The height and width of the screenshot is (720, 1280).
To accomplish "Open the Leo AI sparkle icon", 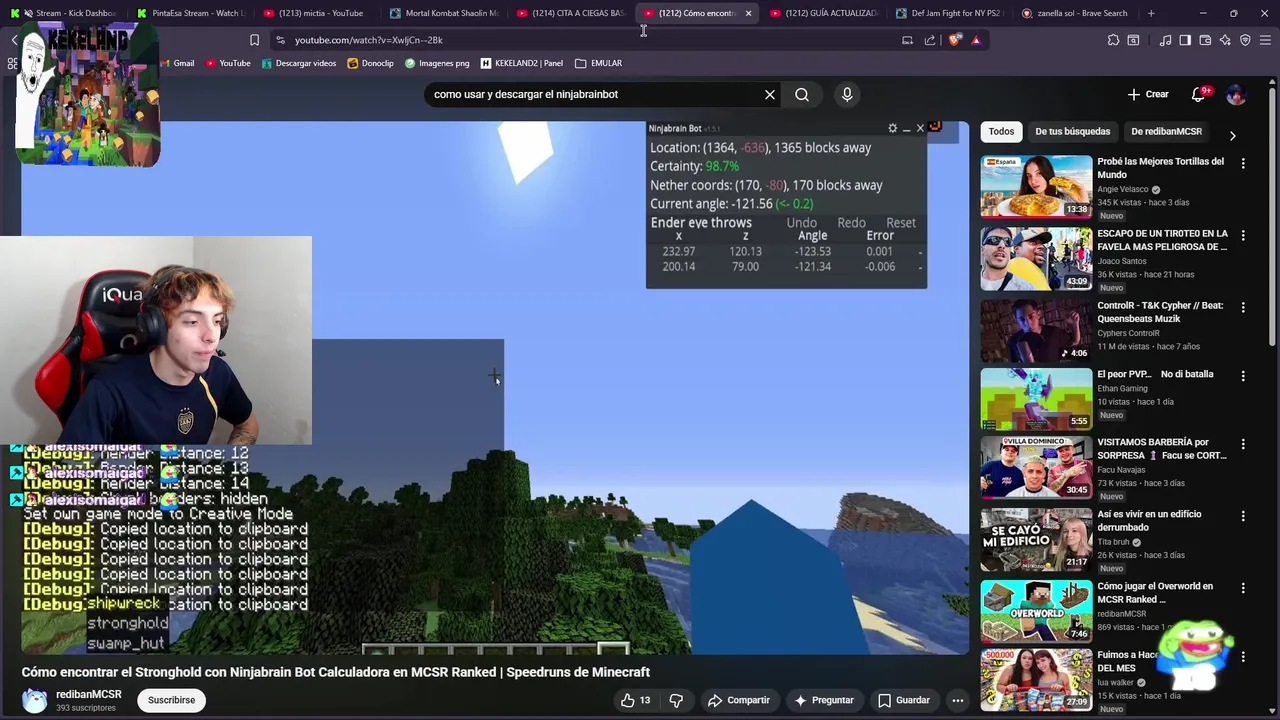I will [1225, 40].
